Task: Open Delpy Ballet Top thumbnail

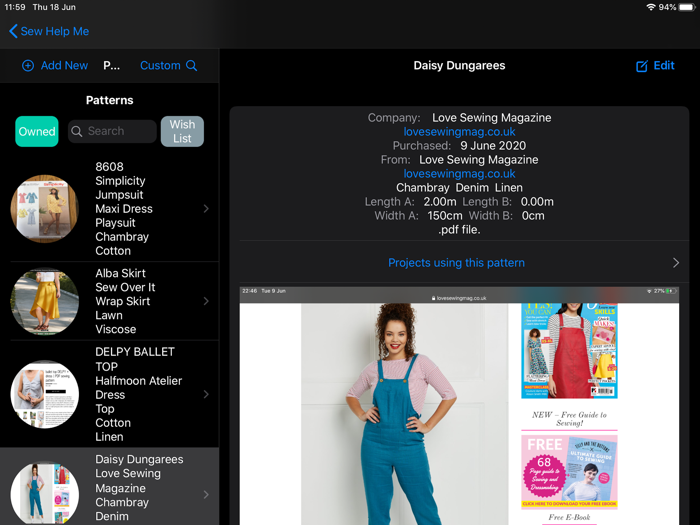Action: [45, 394]
